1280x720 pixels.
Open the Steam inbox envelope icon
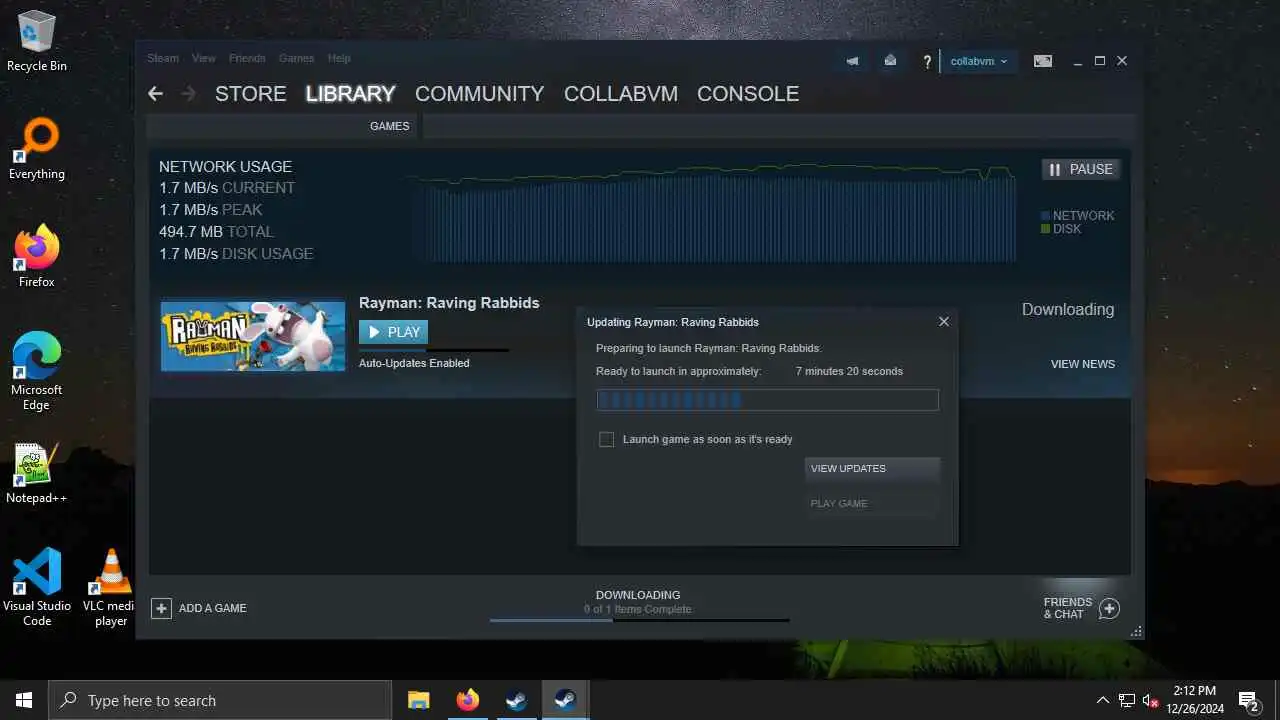point(890,61)
